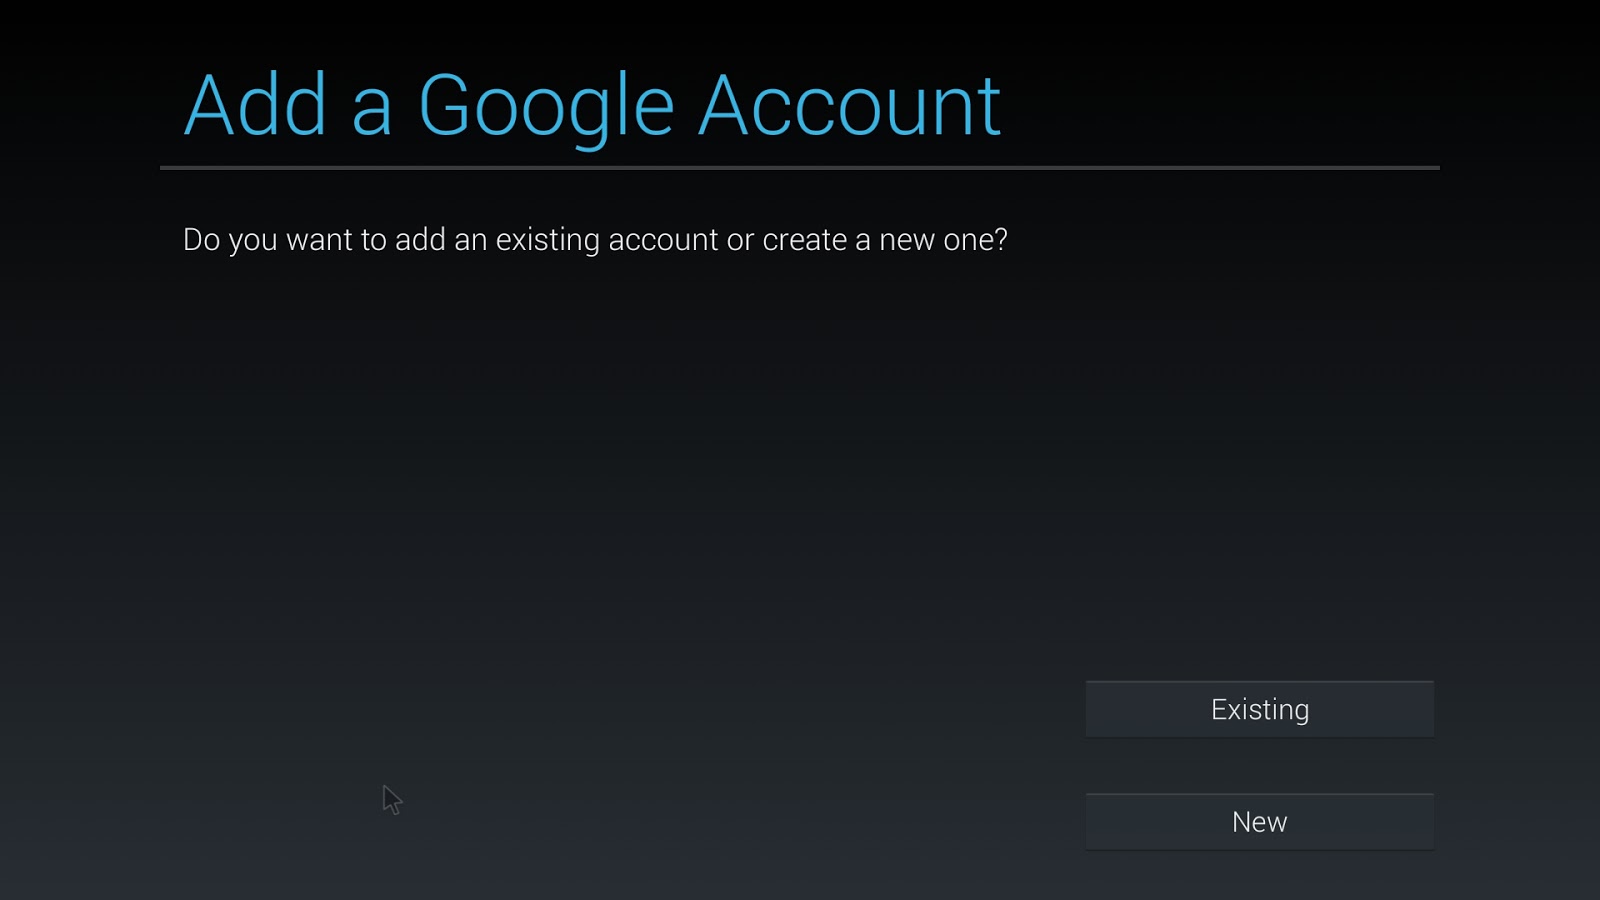Click the word "Google" in the title
Screen dimensions: 1600x900
[x=545, y=106]
